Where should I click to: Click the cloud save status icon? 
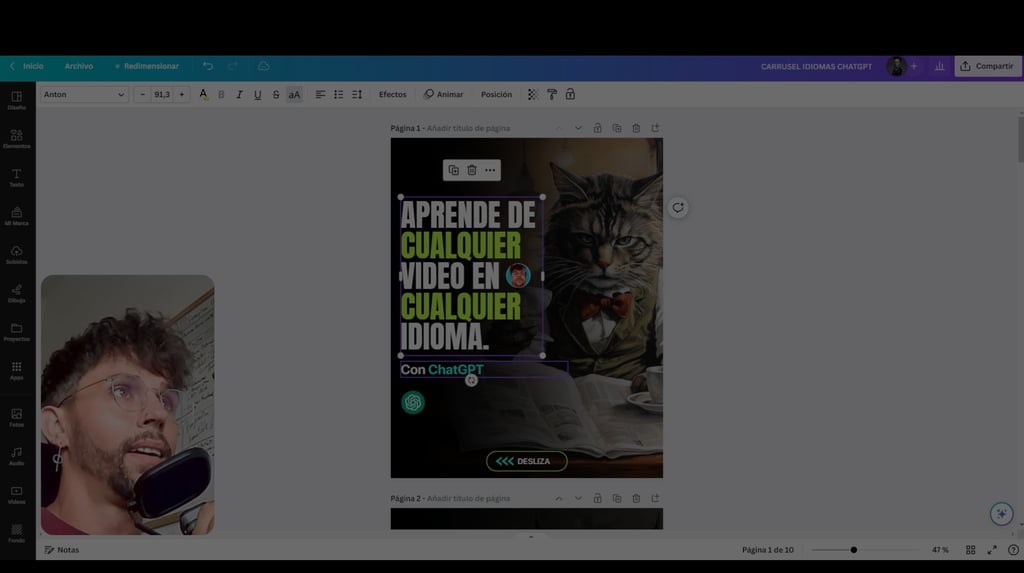(x=263, y=66)
